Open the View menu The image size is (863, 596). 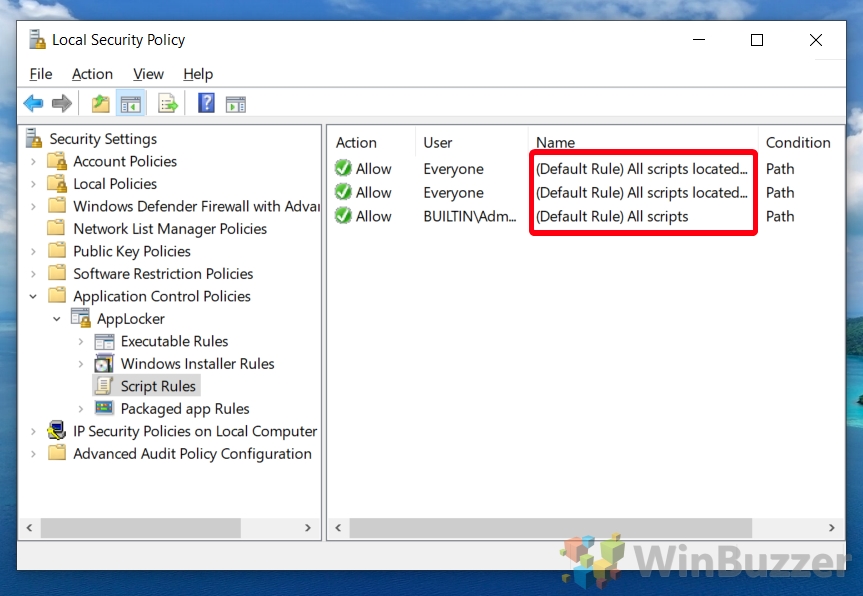pos(148,74)
